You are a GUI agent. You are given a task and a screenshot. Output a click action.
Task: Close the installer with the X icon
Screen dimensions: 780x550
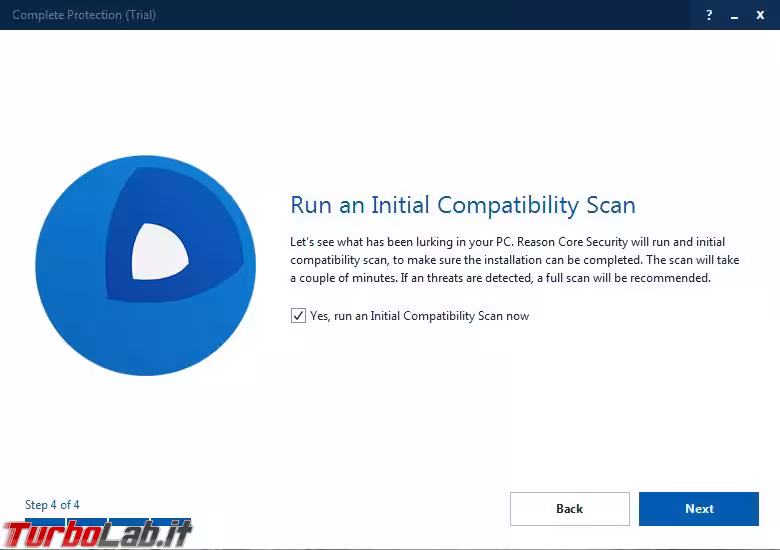click(x=760, y=15)
